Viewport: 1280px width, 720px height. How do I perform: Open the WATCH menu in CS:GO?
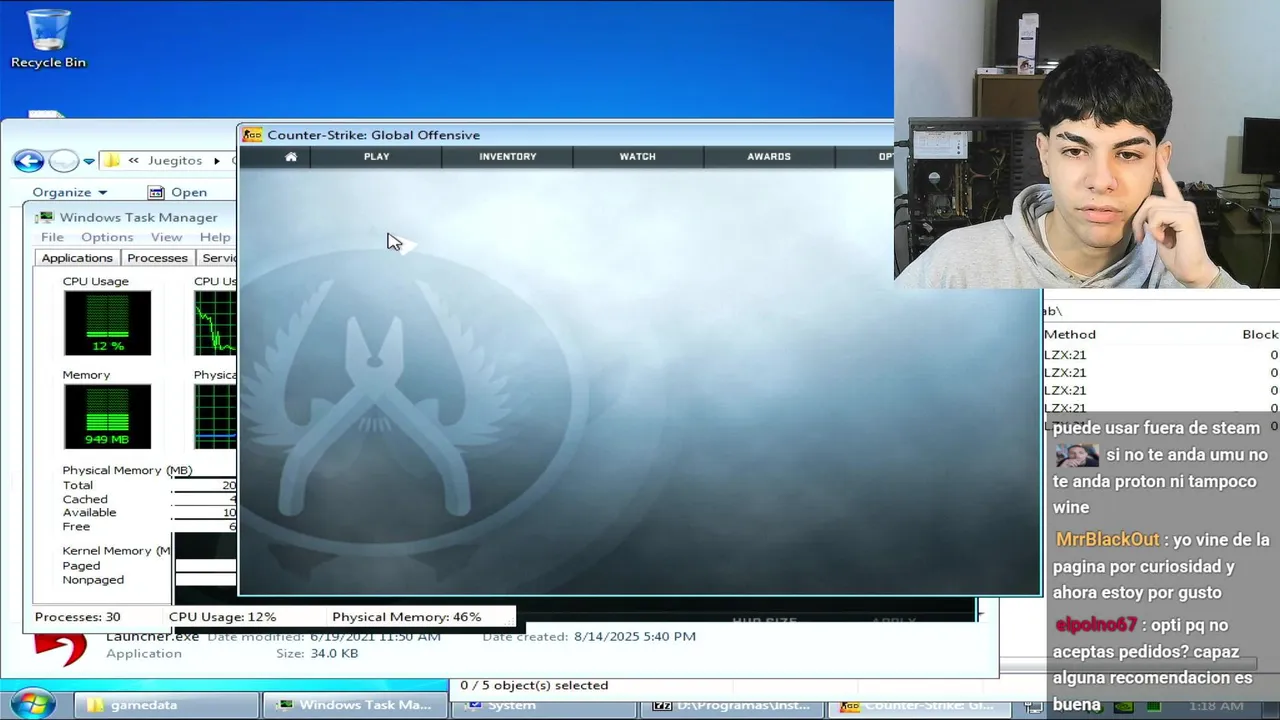click(x=637, y=156)
